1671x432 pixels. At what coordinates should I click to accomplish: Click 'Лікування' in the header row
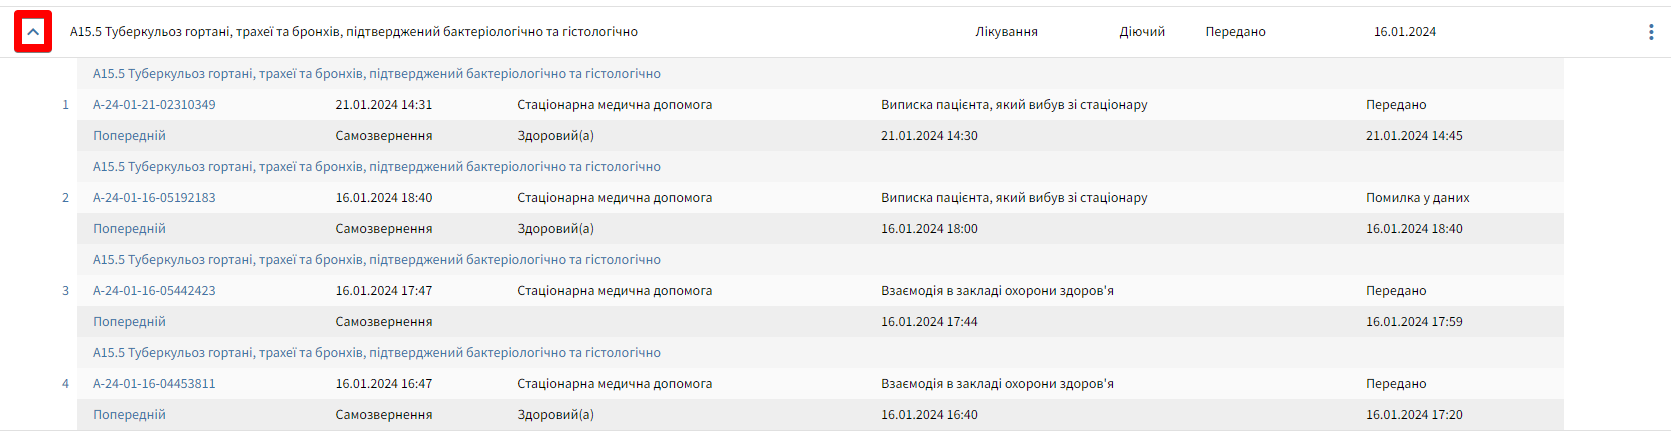click(x=1006, y=32)
